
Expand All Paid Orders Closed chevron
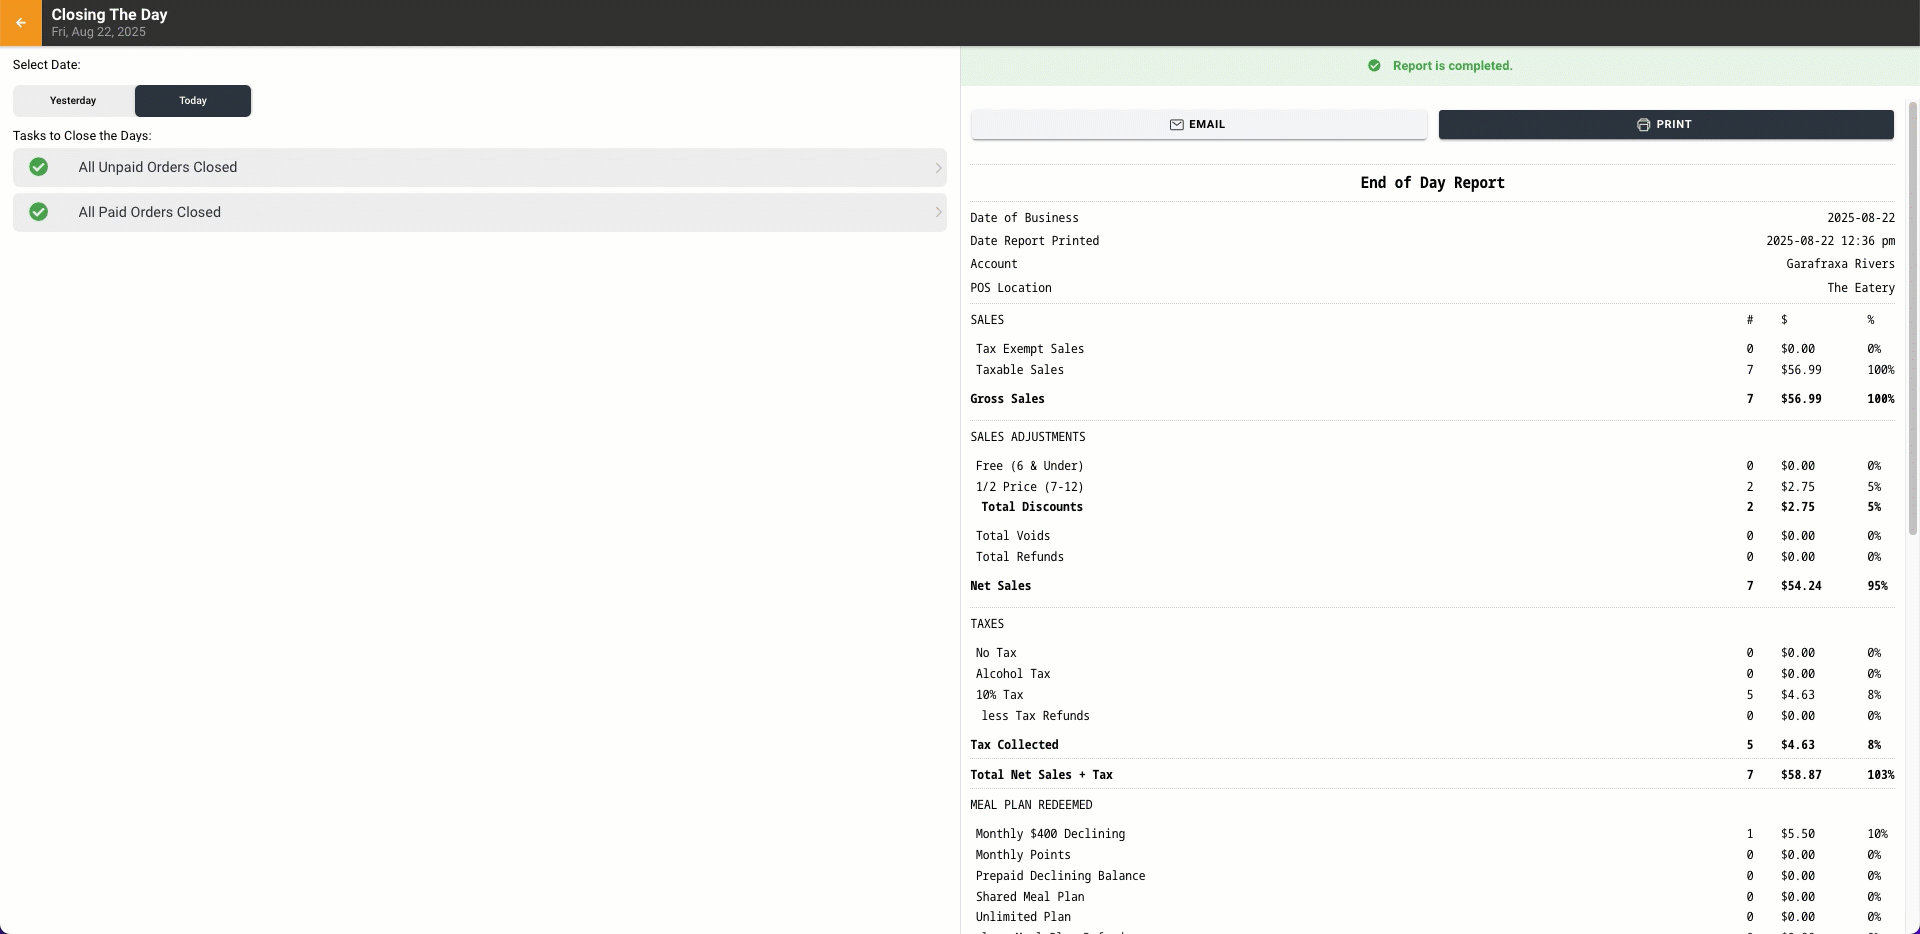click(x=938, y=212)
